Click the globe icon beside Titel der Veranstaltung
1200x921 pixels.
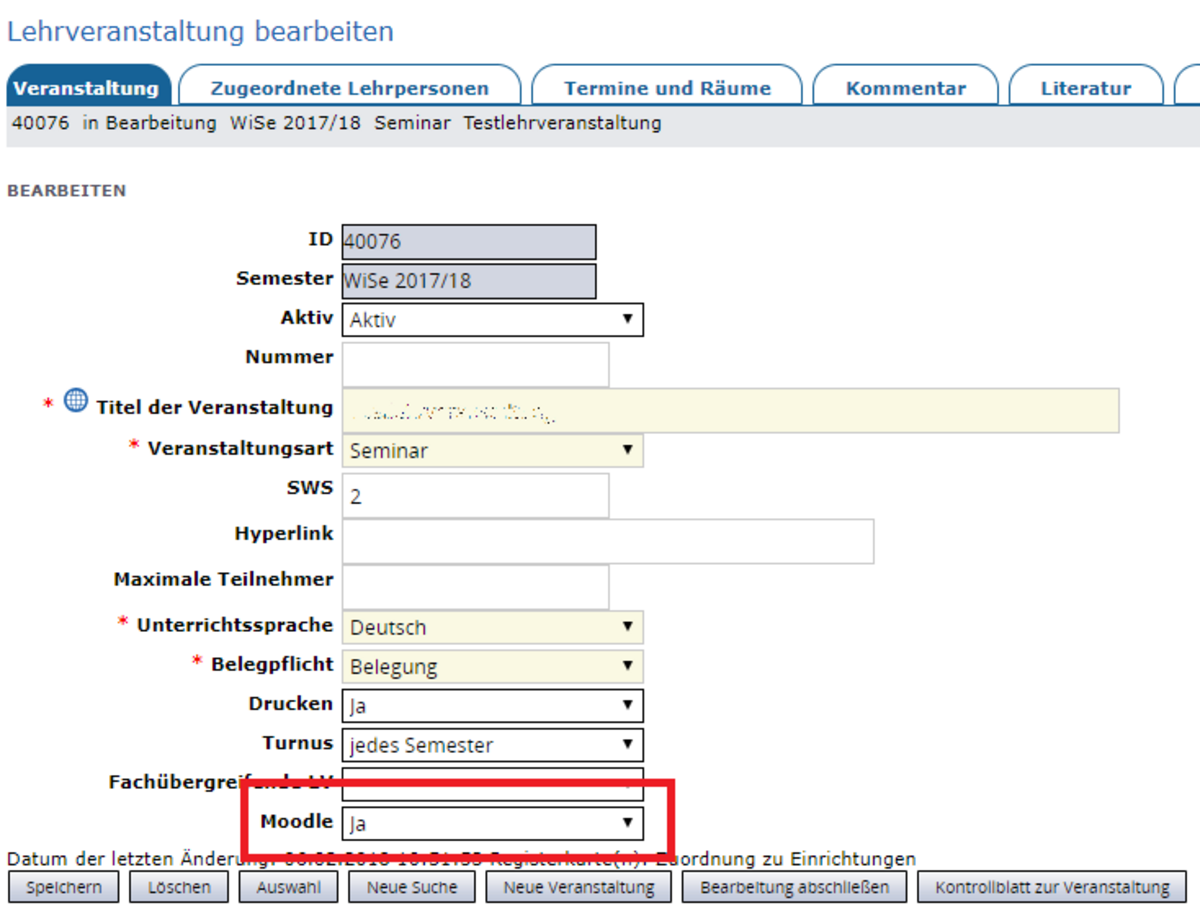coord(75,402)
